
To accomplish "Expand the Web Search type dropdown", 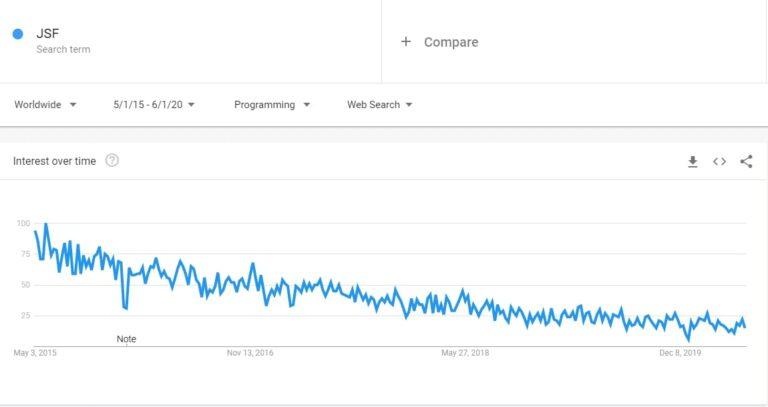I will tap(380, 104).
